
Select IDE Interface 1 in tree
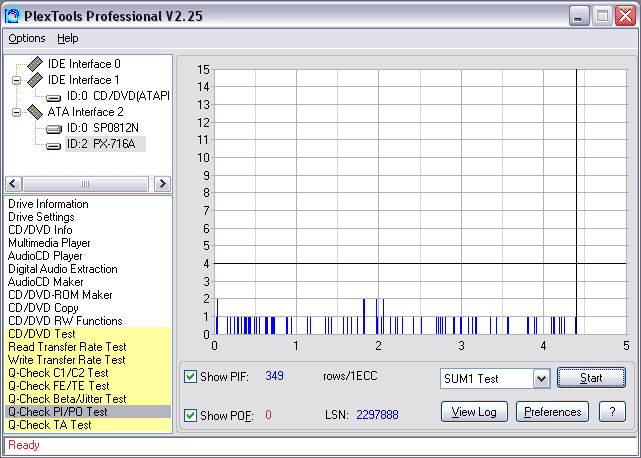83,80
